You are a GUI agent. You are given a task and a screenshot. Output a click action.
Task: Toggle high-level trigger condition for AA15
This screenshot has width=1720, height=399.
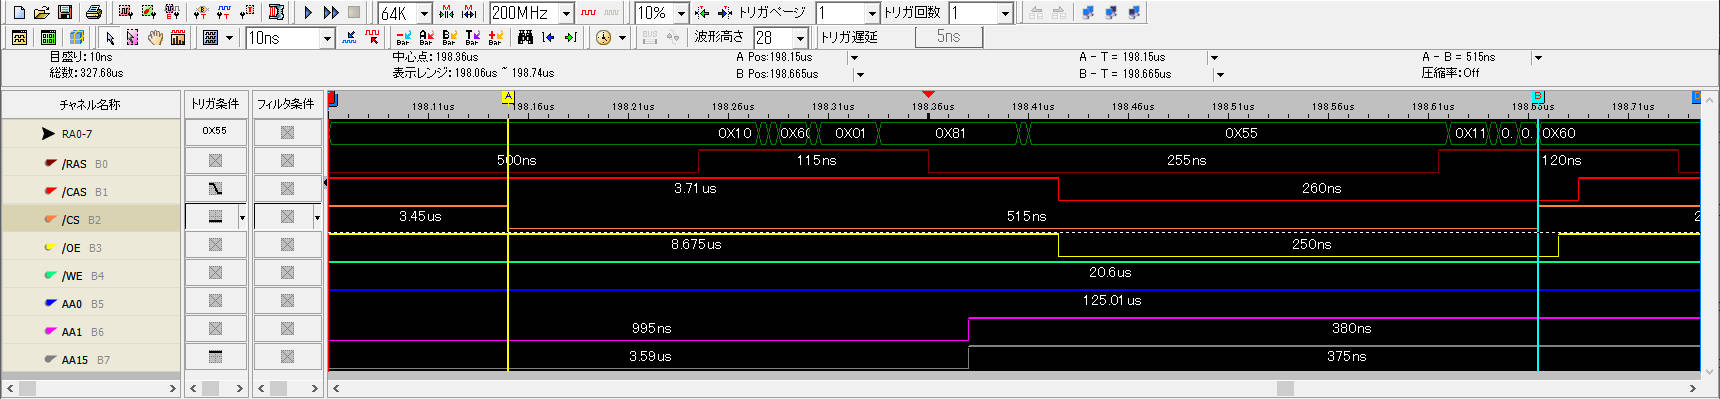[215, 356]
